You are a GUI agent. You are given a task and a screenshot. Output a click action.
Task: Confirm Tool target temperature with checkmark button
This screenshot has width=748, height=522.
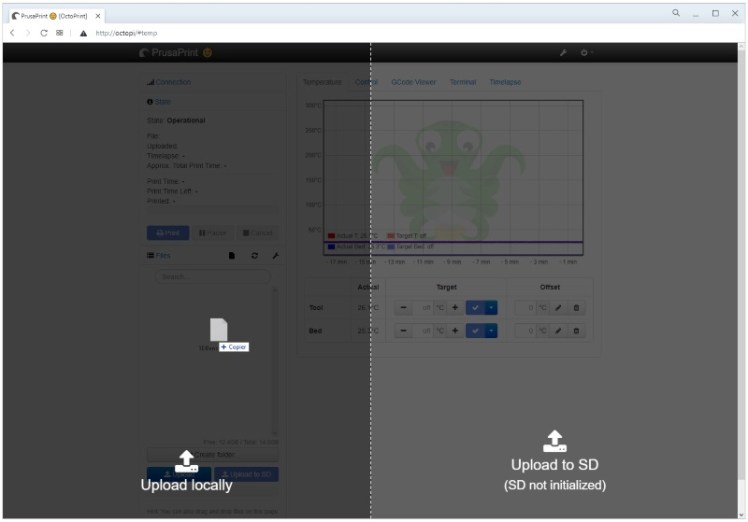point(475,307)
